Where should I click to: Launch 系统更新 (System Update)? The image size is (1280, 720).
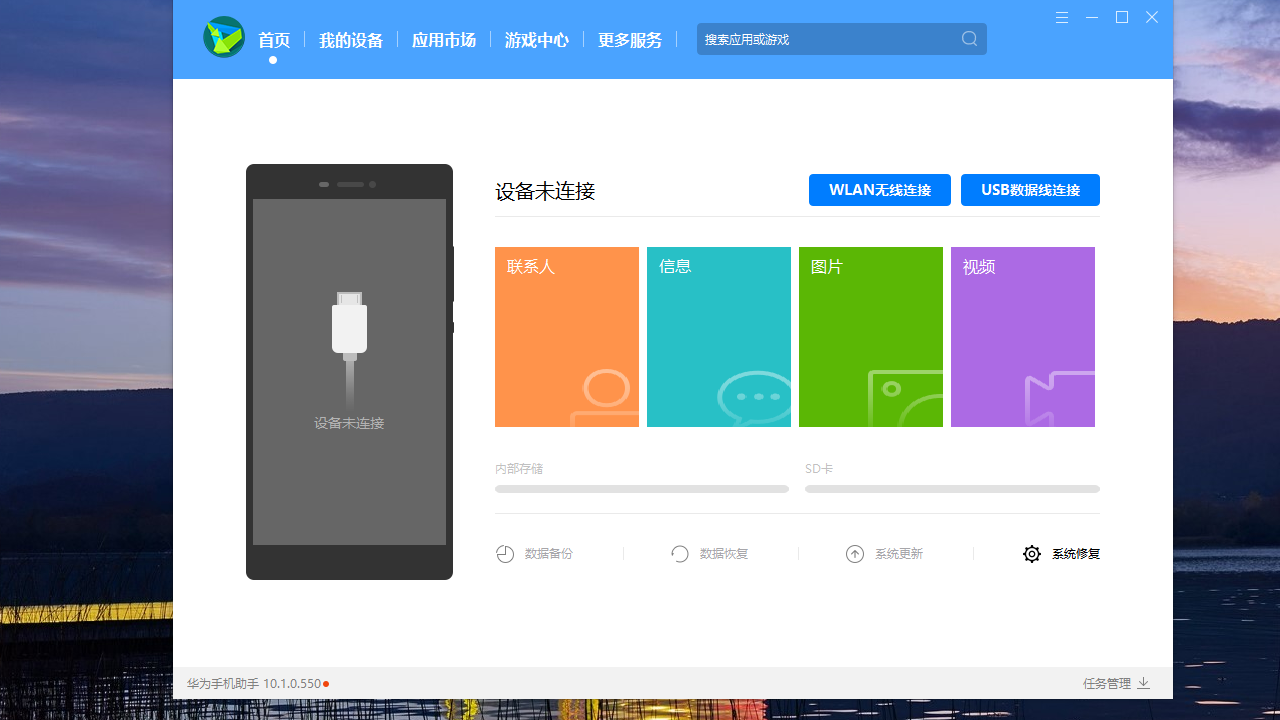885,553
